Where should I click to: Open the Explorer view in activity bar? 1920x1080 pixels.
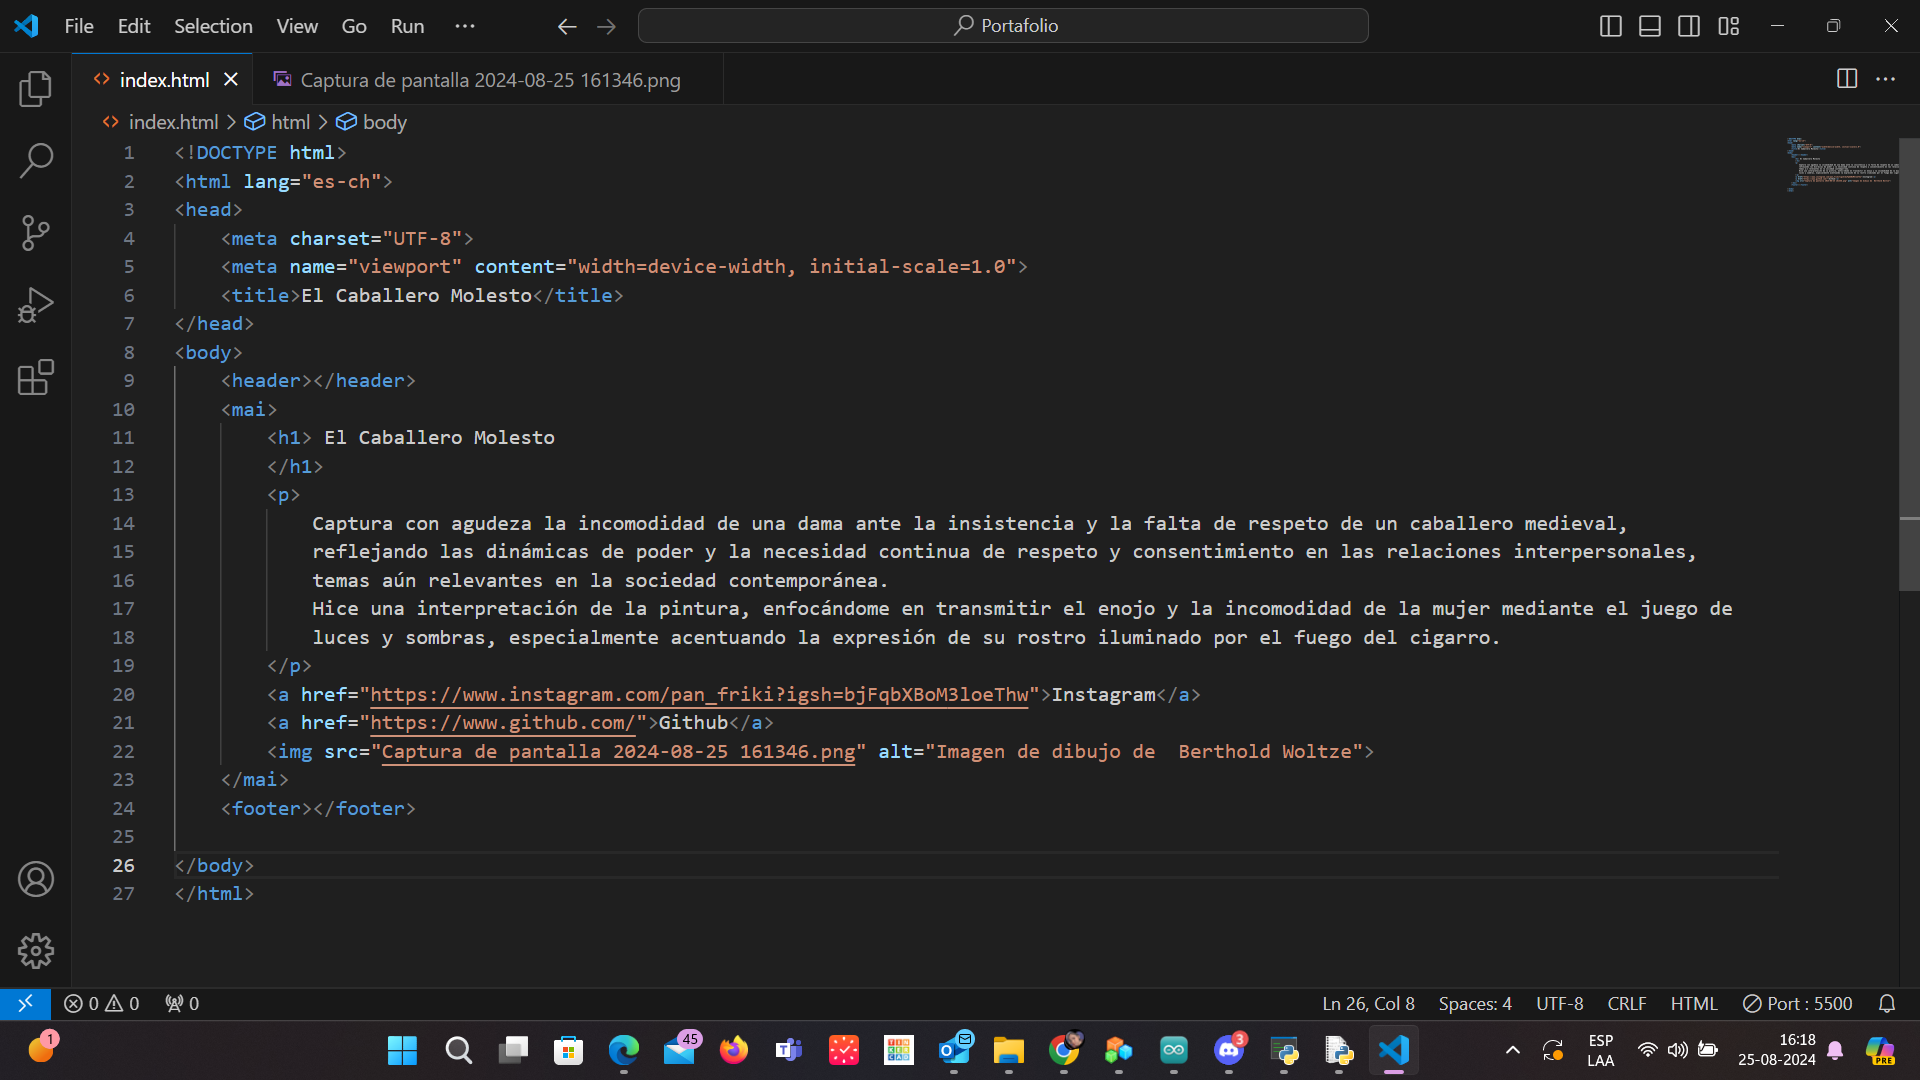36,89
